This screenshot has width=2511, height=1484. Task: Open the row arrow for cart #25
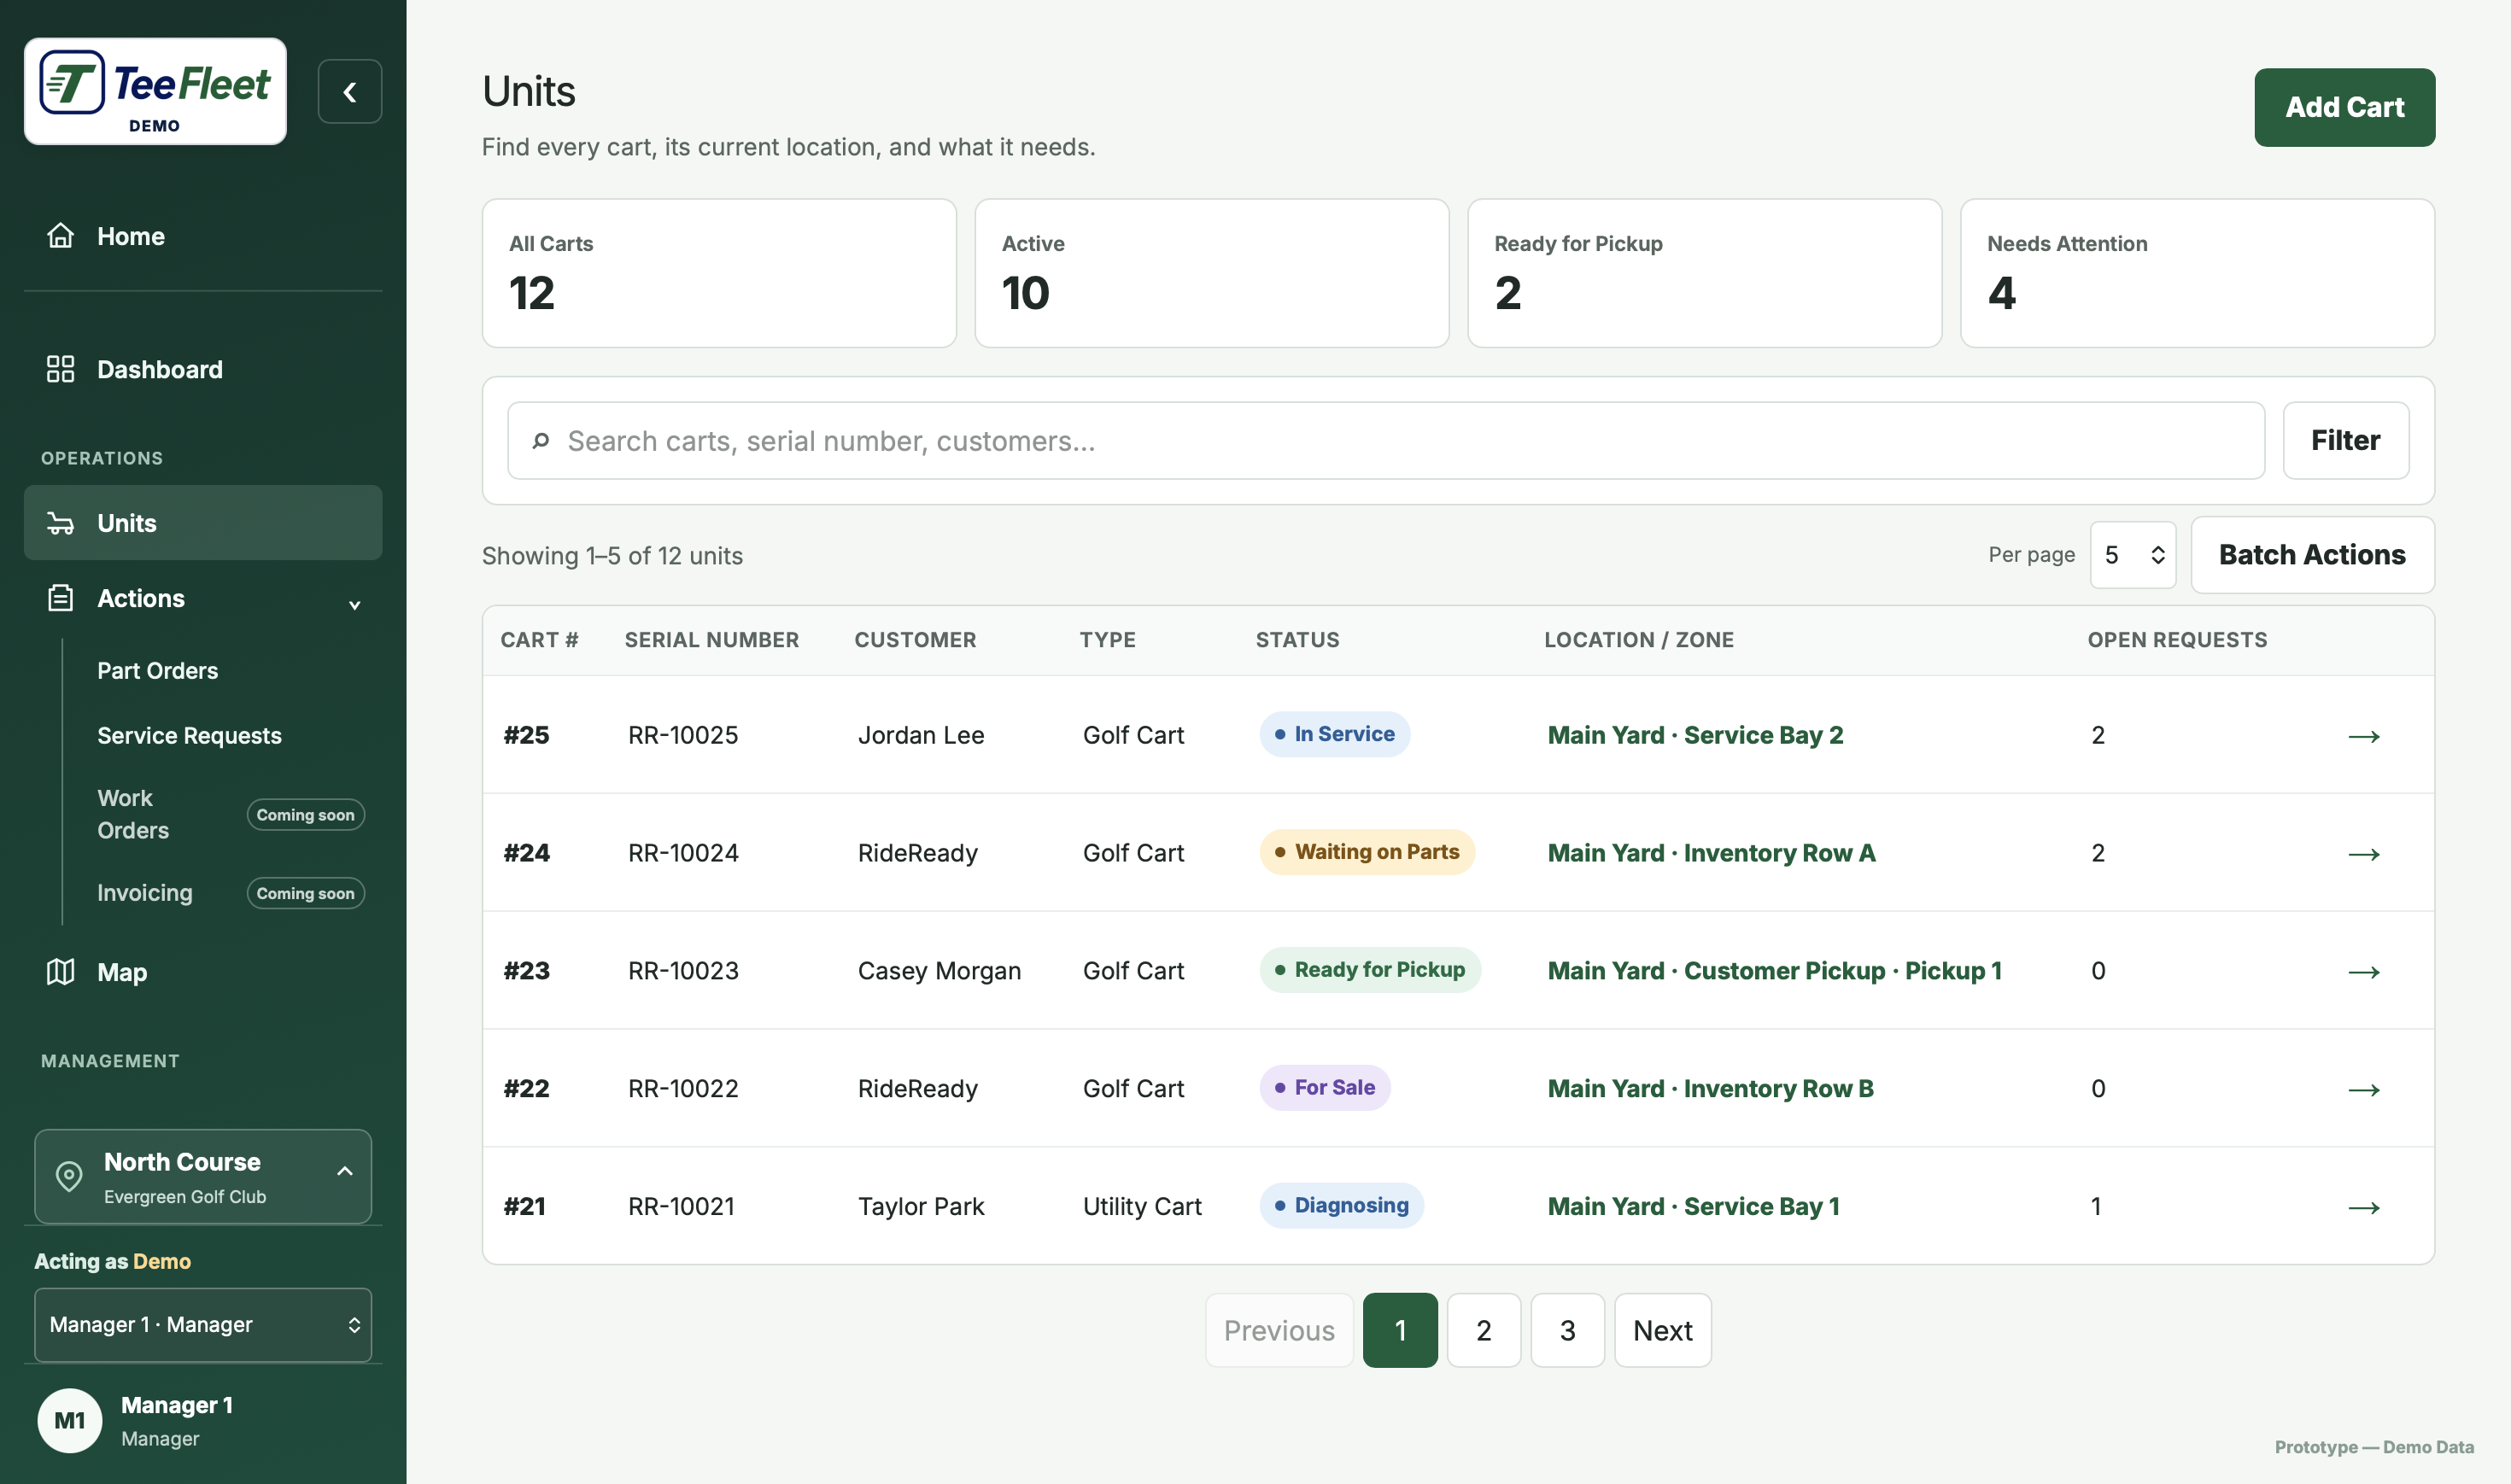pyautogui.click(x=2363, y=736)
